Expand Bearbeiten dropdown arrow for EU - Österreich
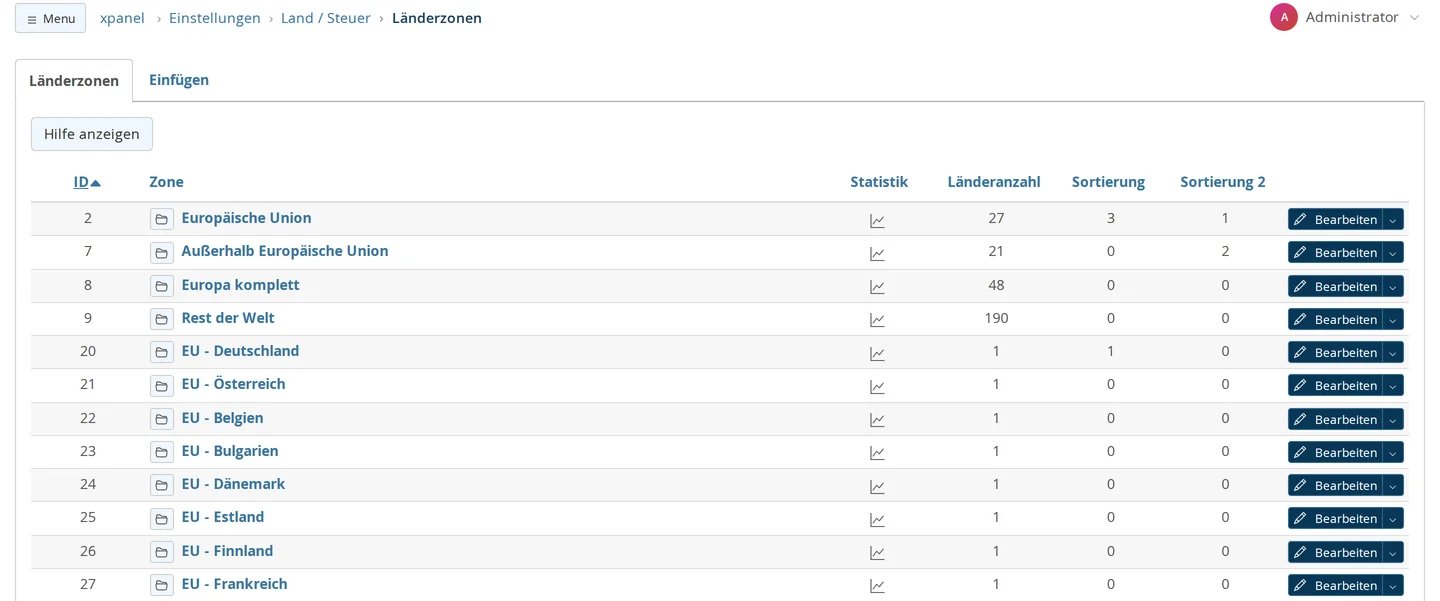The width and height of the screenshot is (1440, 601). pyautogui.click(x=1393, y=385)
